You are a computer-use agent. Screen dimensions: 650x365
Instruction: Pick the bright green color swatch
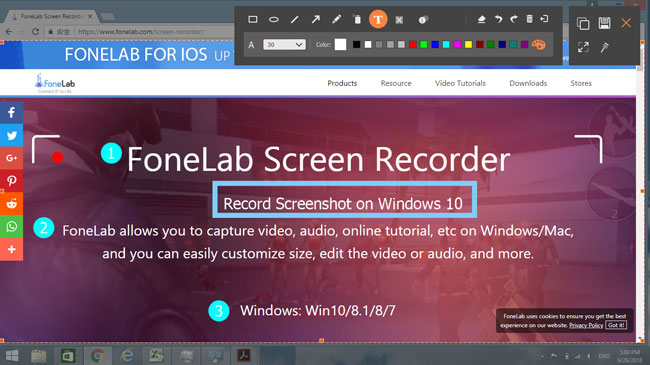point(424,44)
